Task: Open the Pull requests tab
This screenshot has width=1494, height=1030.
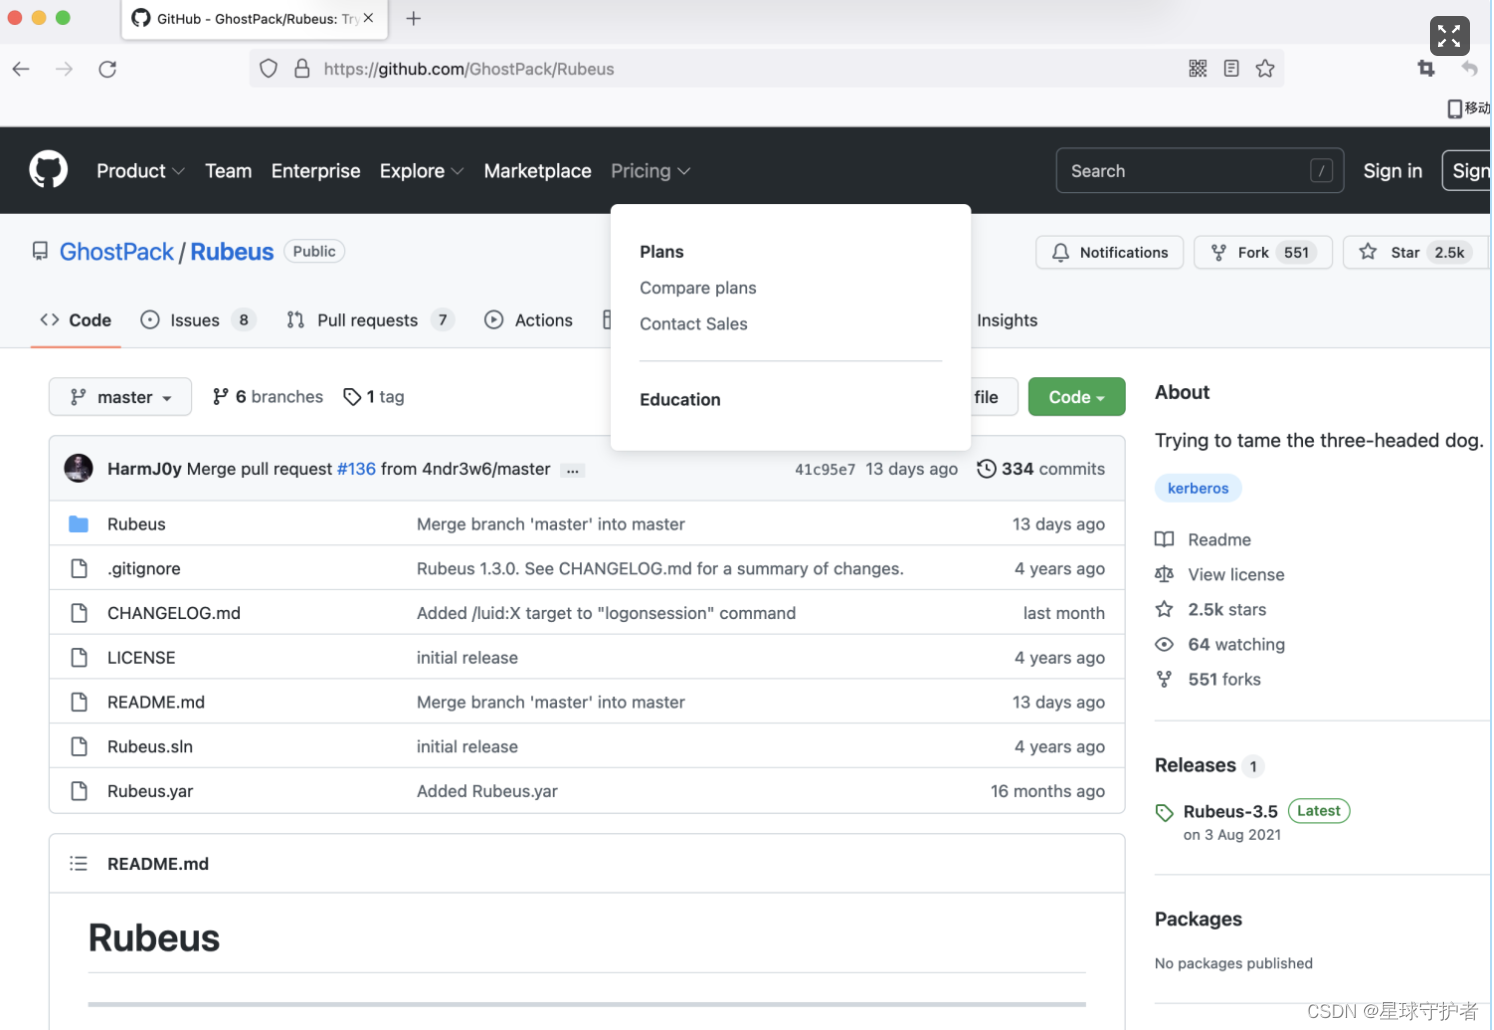Action: click(370, 320)
